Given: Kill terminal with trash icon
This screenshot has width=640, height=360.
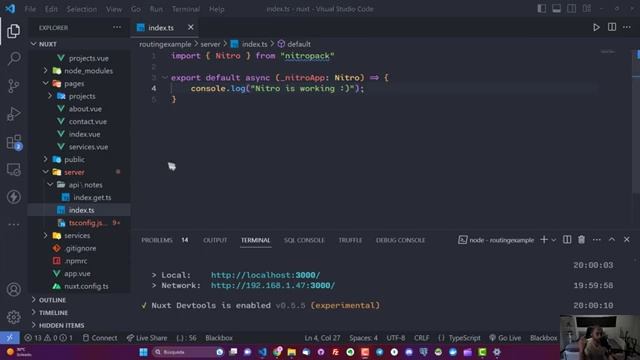Looking at the screenshot, I should click(581, 240).
